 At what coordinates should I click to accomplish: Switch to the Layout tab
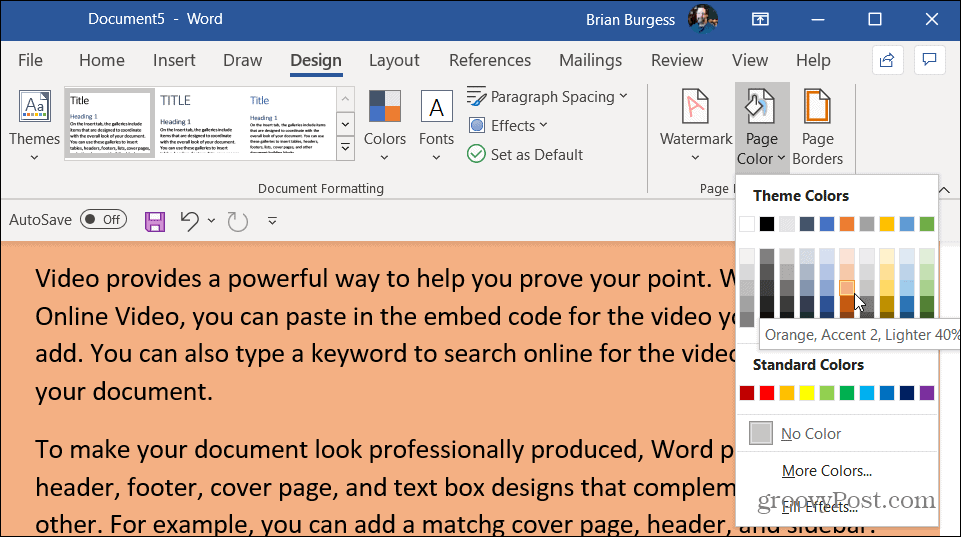(394, 60)
